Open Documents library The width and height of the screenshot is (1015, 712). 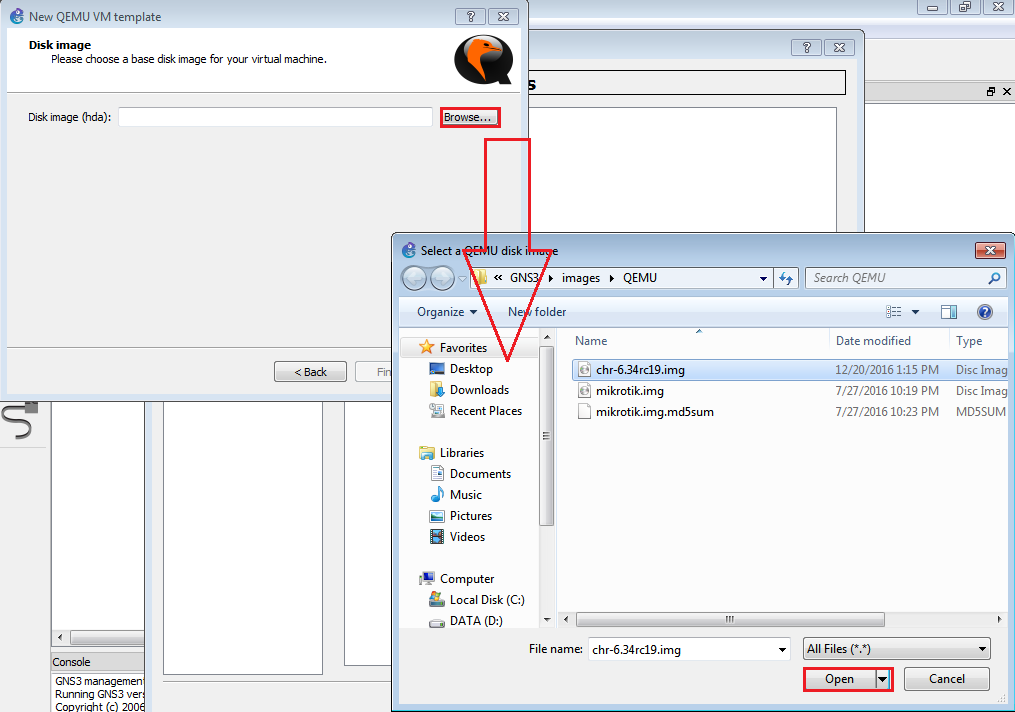(480, 474)
